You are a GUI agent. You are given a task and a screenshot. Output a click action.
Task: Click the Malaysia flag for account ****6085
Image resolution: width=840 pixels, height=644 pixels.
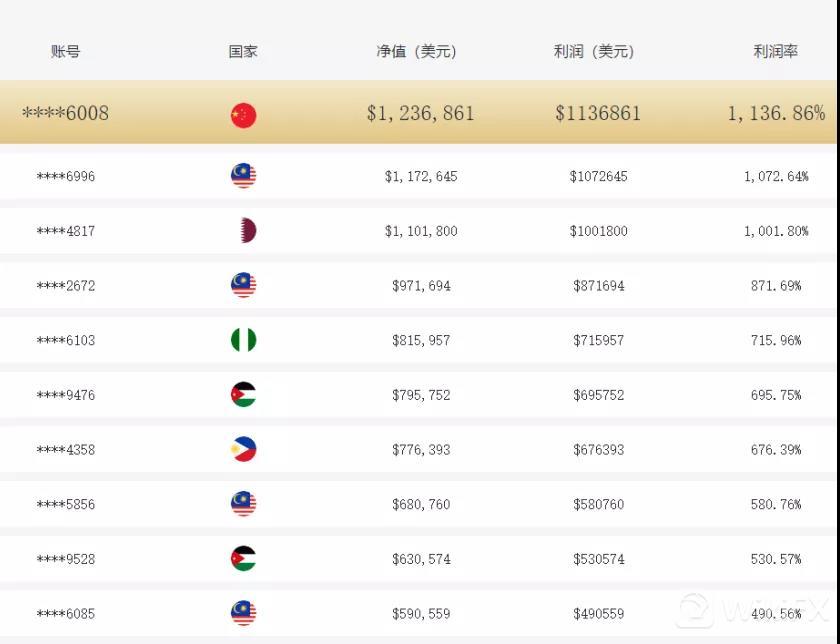(243, 613)
